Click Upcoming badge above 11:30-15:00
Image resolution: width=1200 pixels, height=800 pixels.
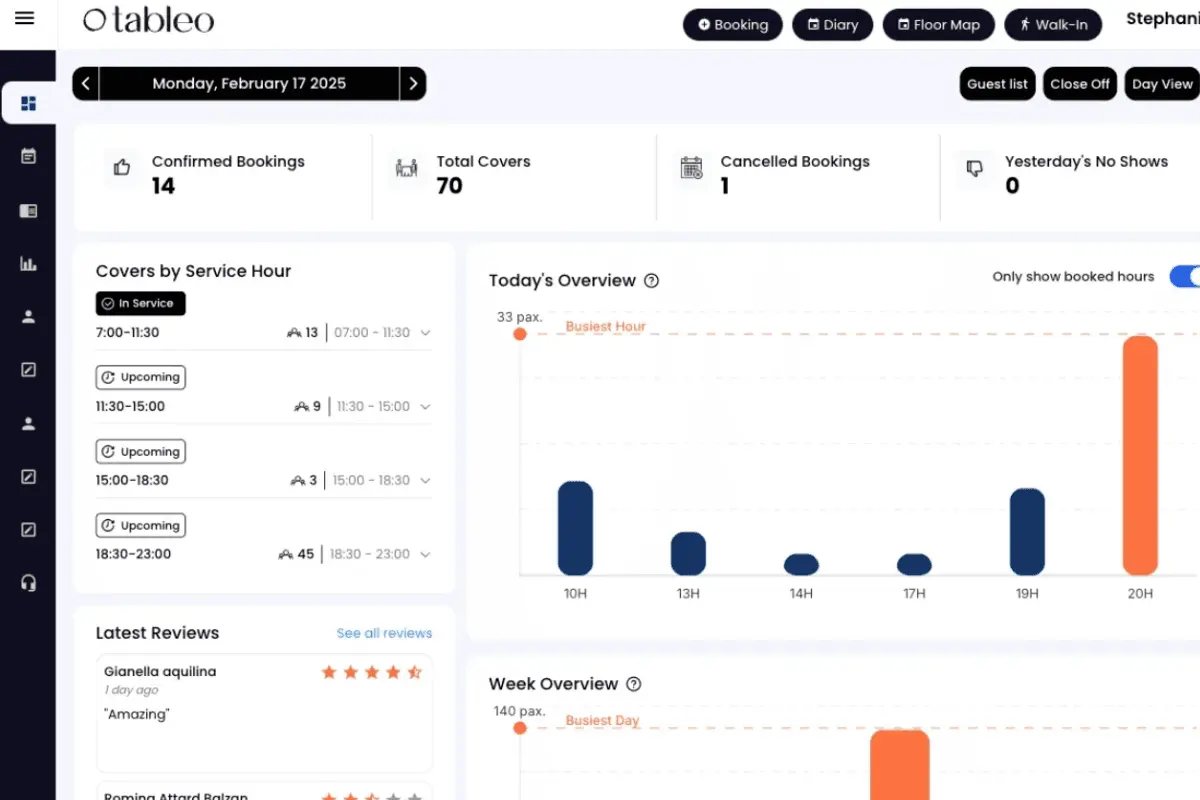click(x=140, y=378)
